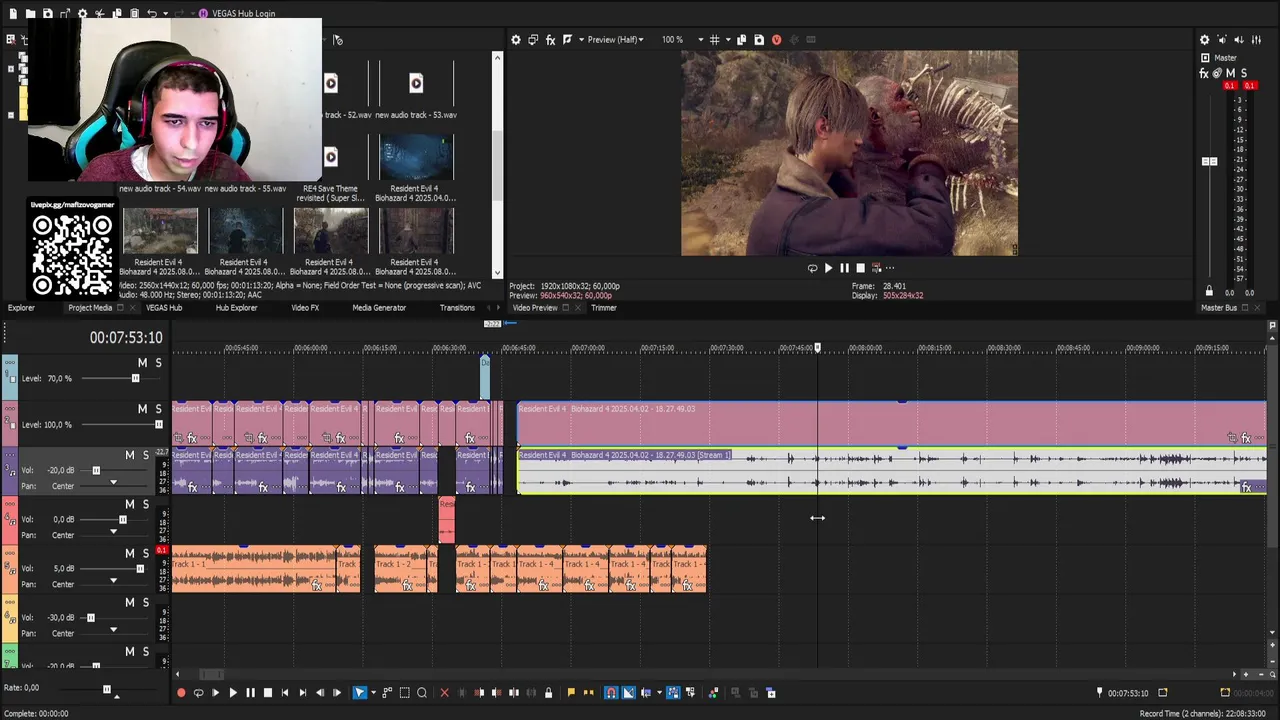Open the Hub Explorer tab
Viewport: 1280px width, 720px height.
coord(236,308)
